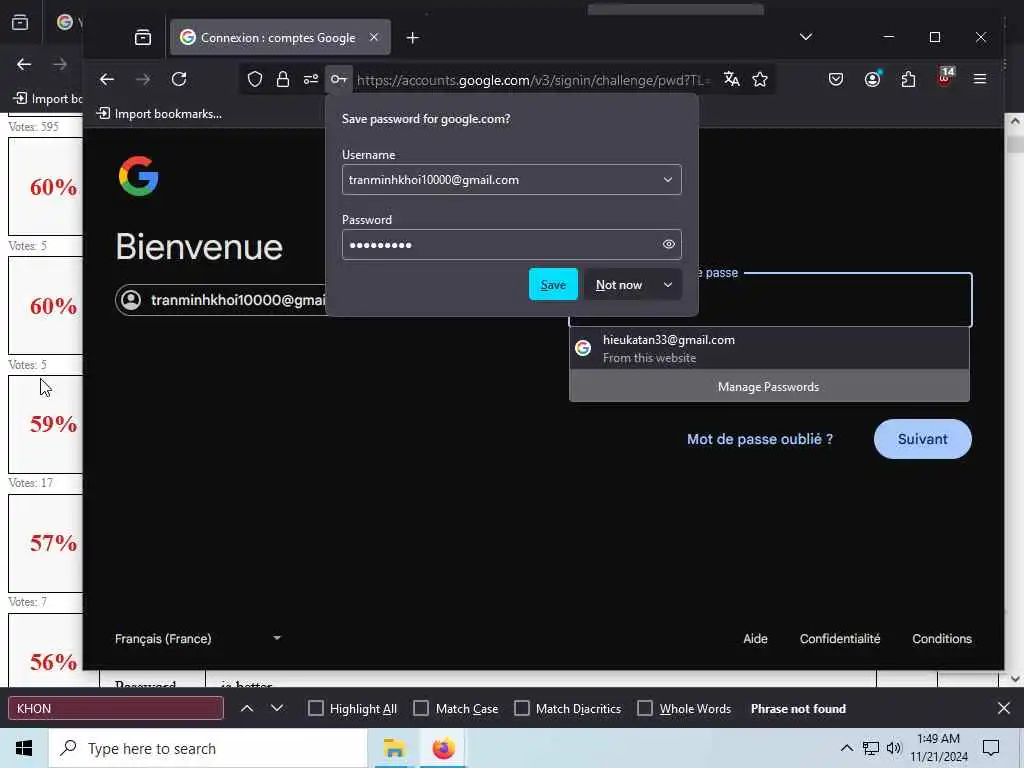Open the Confidentialité link
Viewport: 1024px width, 768px height.
click(840, 639)
